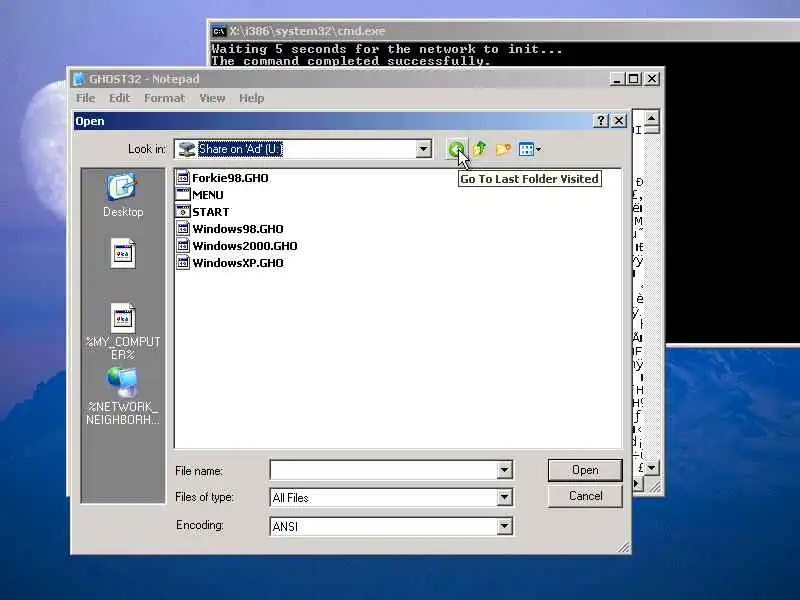Select the Windows2000.GHO file icon
Viewport: 800px width, 600px height.
click(x=183, y=245)
